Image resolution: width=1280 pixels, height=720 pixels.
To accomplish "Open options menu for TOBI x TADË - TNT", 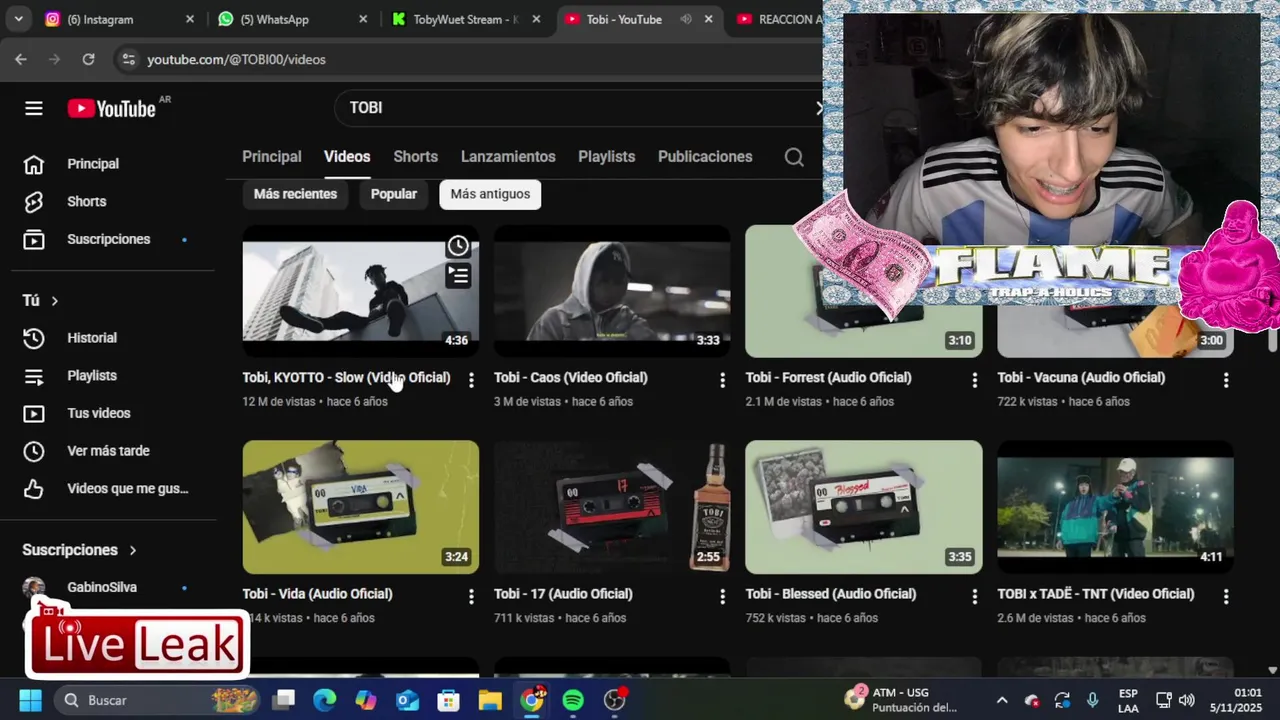I will coord(1226,596).
